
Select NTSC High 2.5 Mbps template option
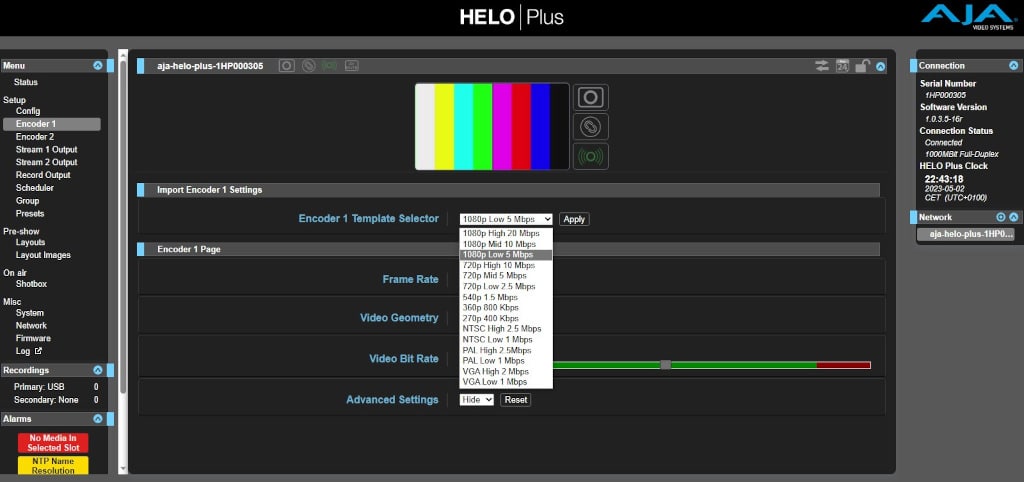coord(501,328)
